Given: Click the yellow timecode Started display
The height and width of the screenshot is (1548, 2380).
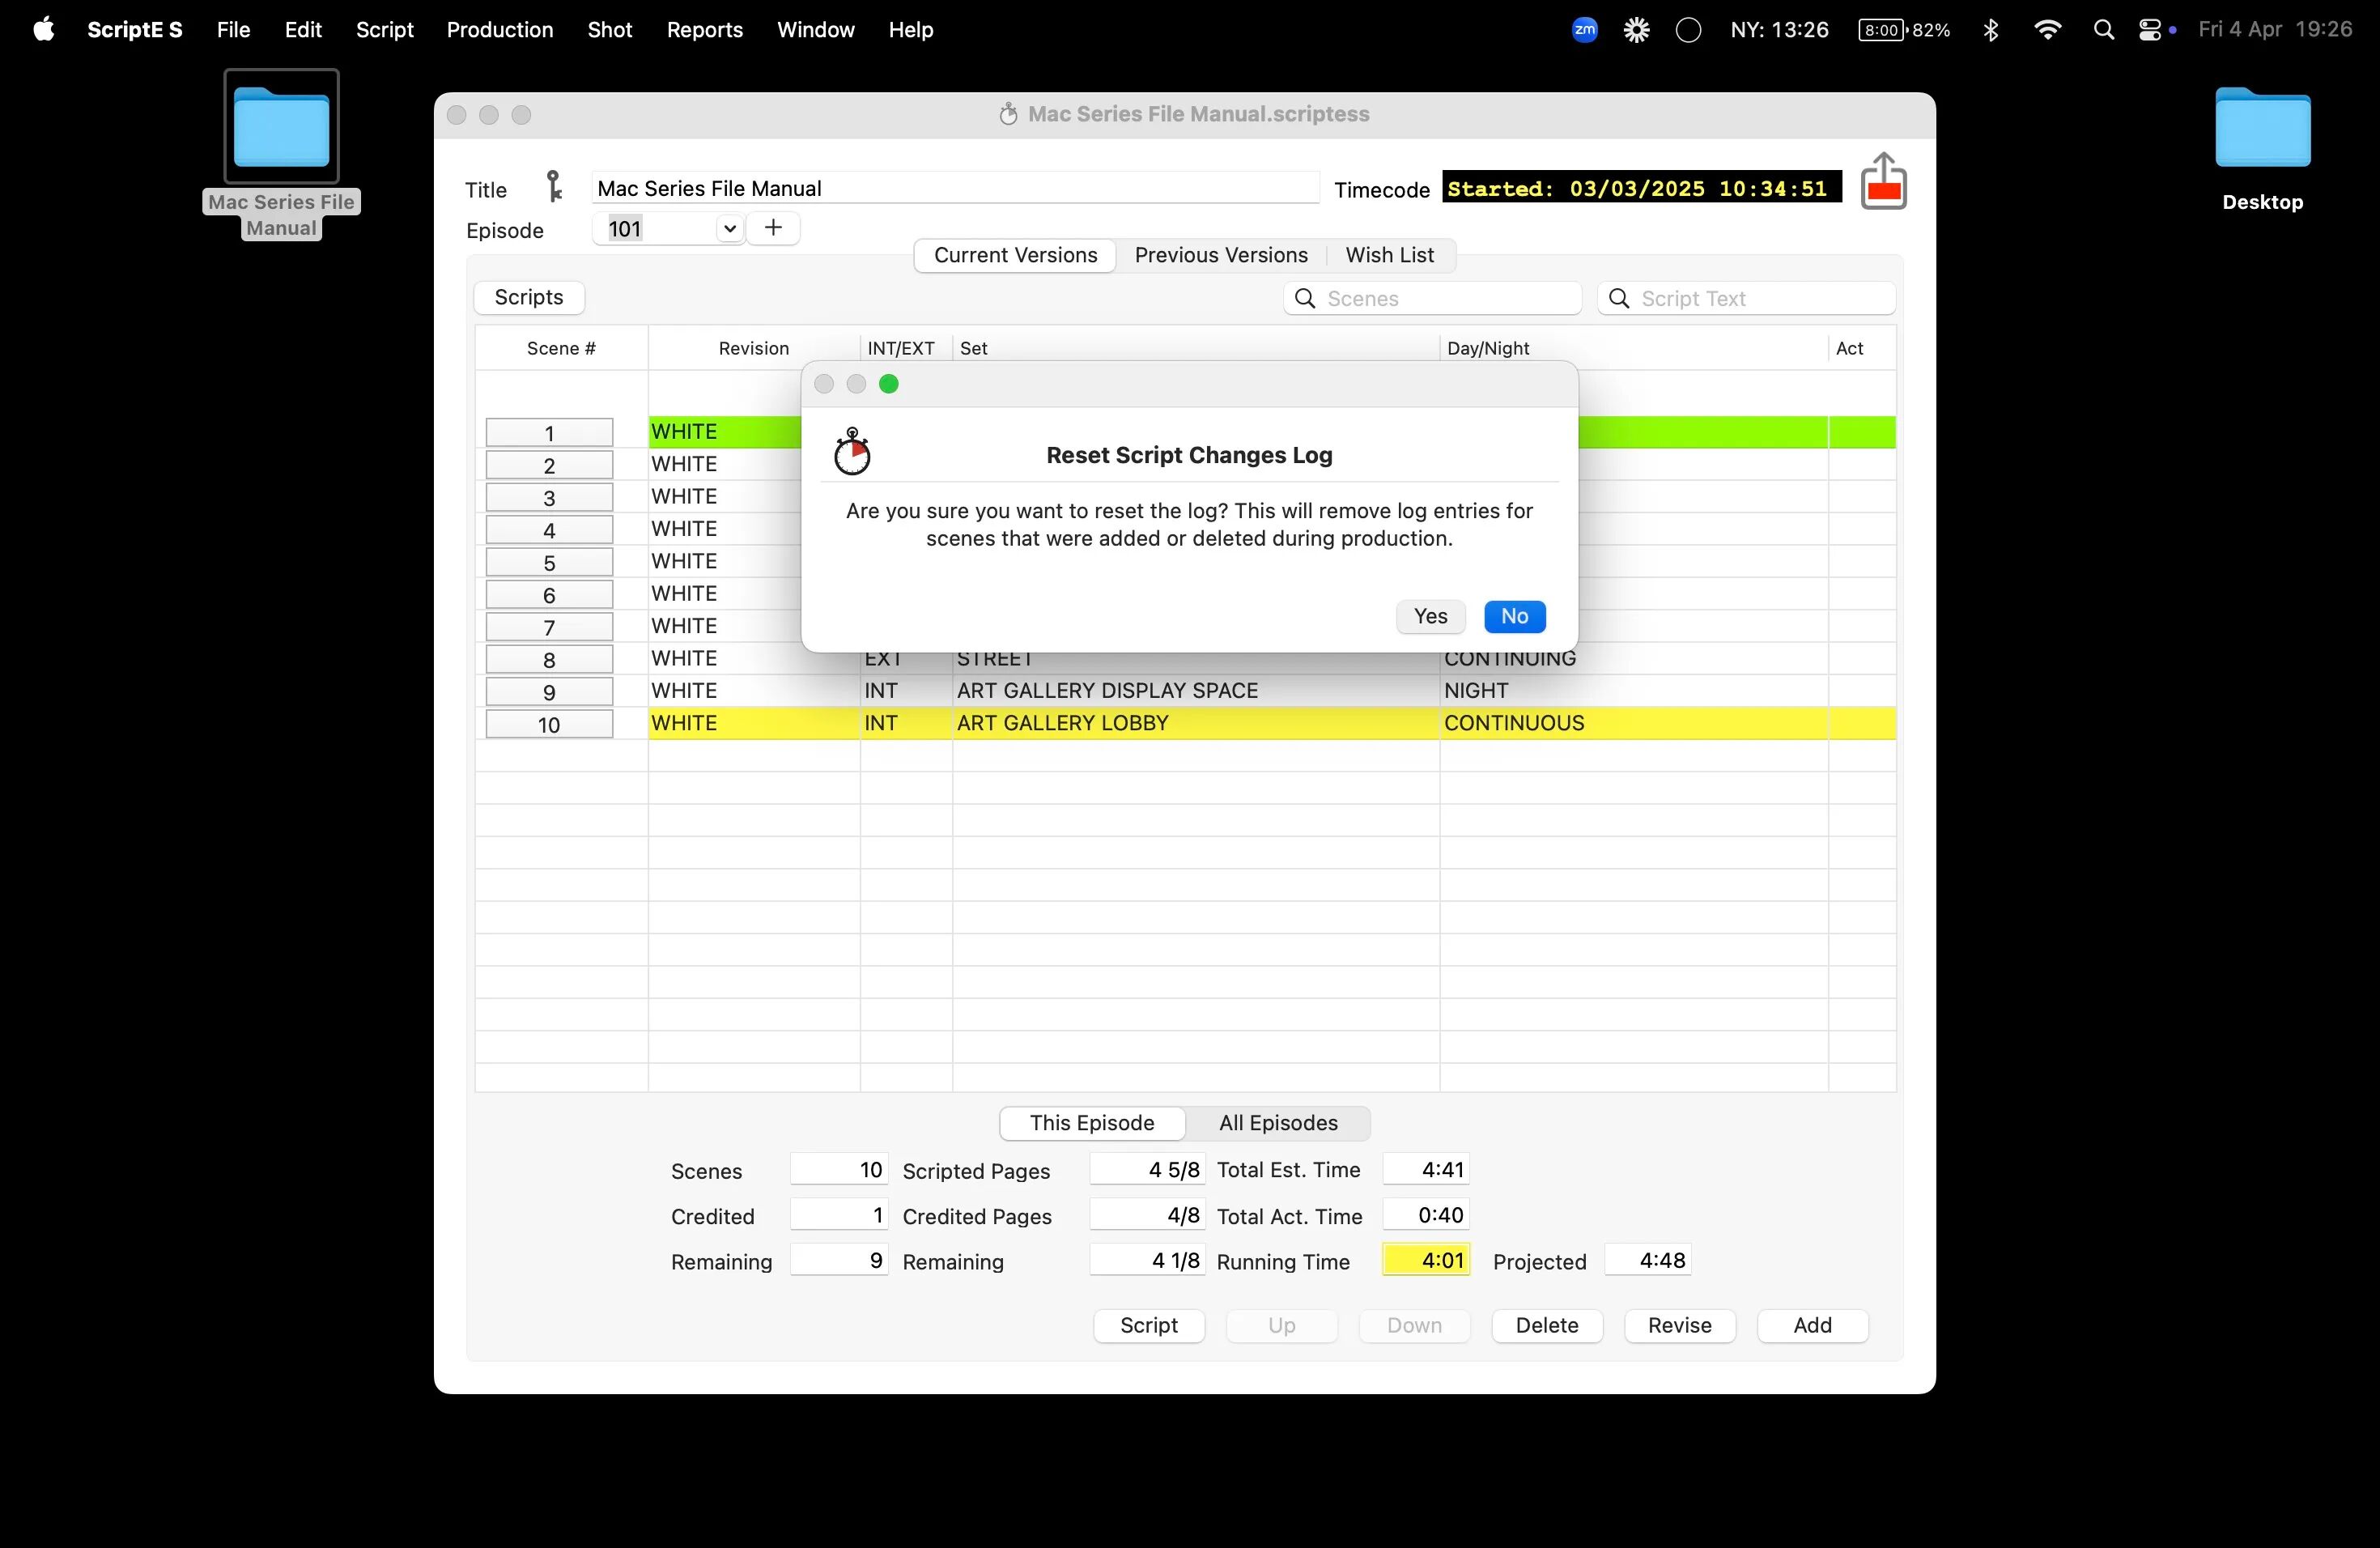Looking at the screenshot, I should pos(1640,188).
